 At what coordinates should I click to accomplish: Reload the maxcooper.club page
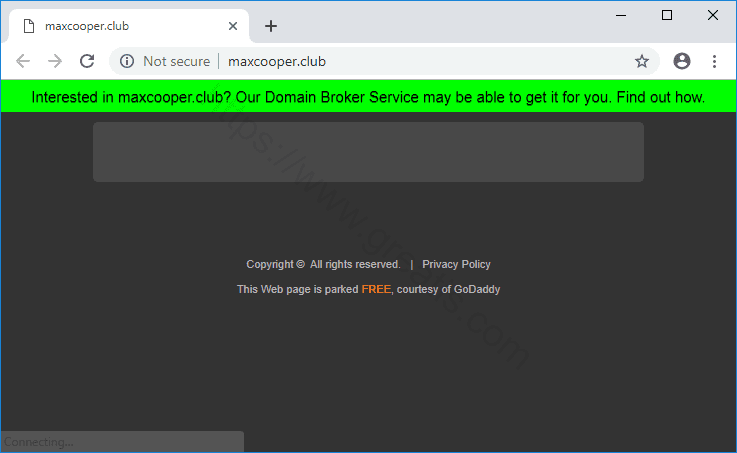tap(87, 61)
